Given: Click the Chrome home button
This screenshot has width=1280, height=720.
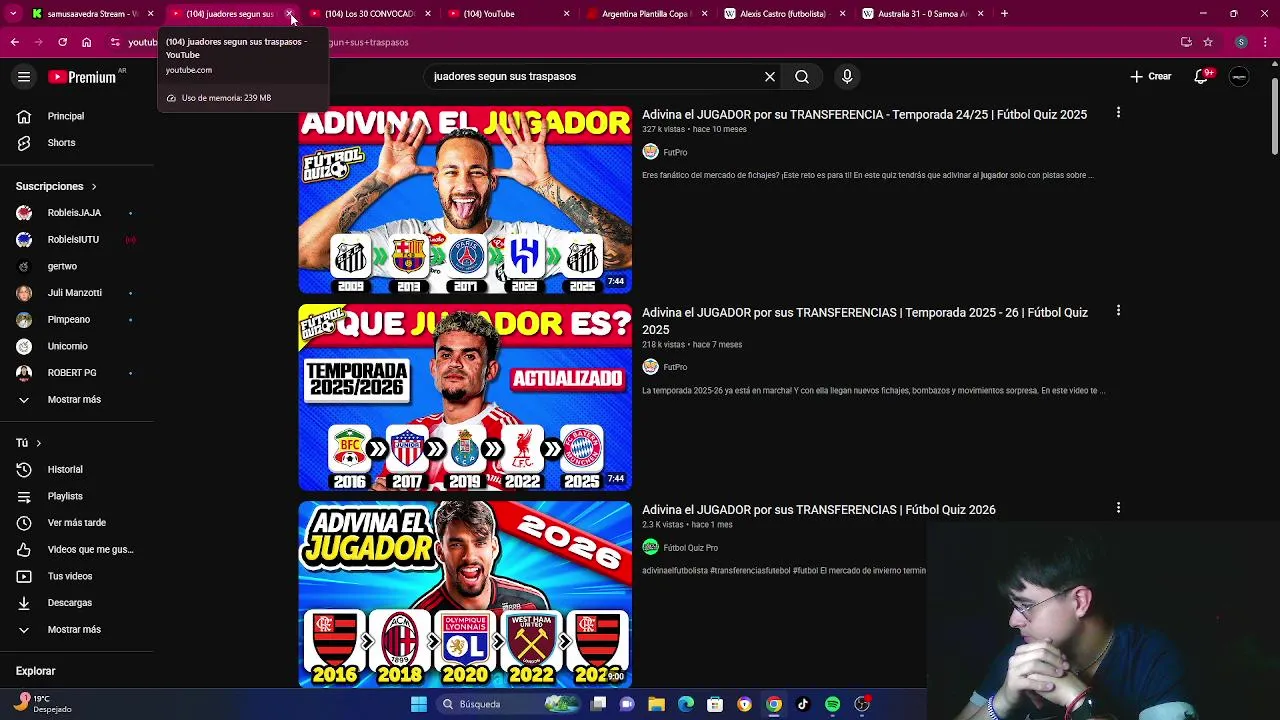Looking at the screenshot, I should click(87, 42).
